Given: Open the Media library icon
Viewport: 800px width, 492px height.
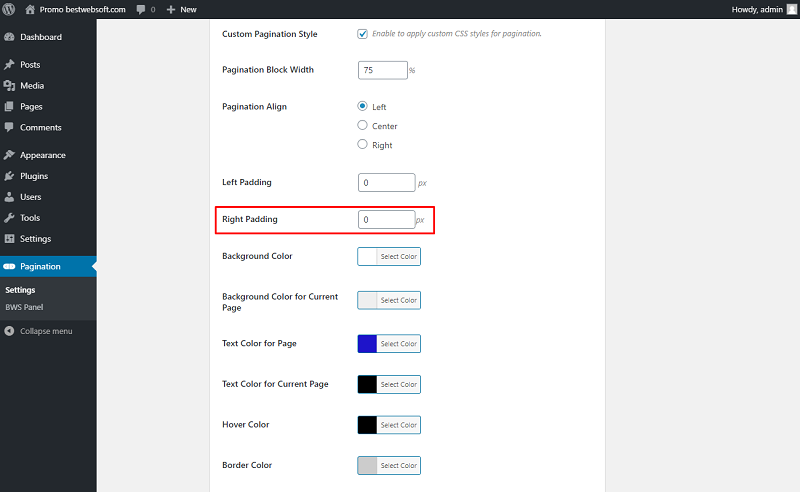Looking at the screenshot, I should point(9,85).
